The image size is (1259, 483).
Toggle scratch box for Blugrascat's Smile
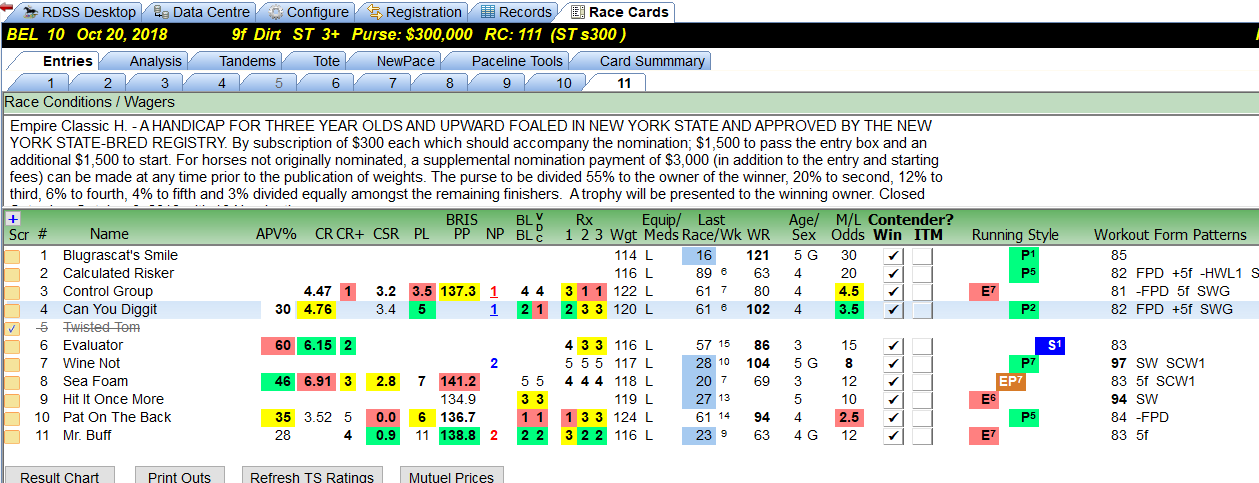[12, 255]
